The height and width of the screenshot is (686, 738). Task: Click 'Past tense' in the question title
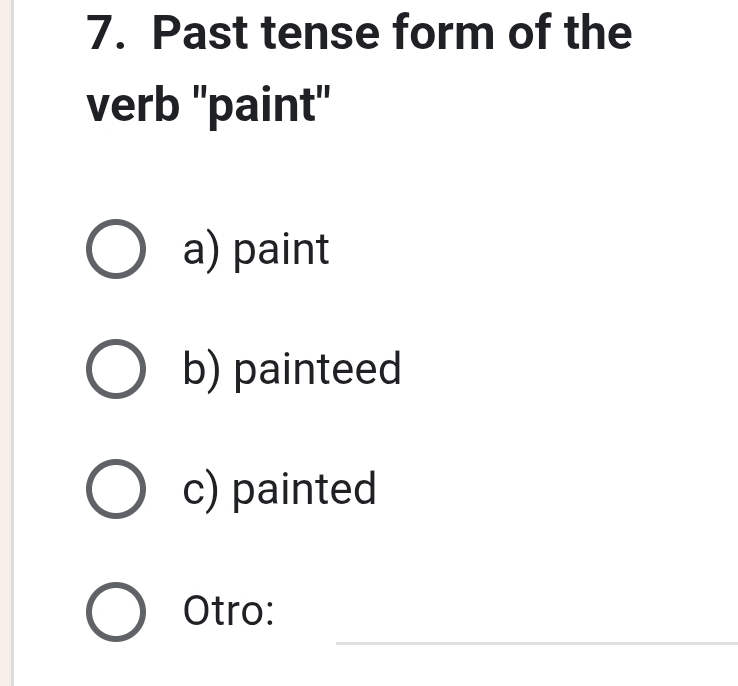point(266,34)
